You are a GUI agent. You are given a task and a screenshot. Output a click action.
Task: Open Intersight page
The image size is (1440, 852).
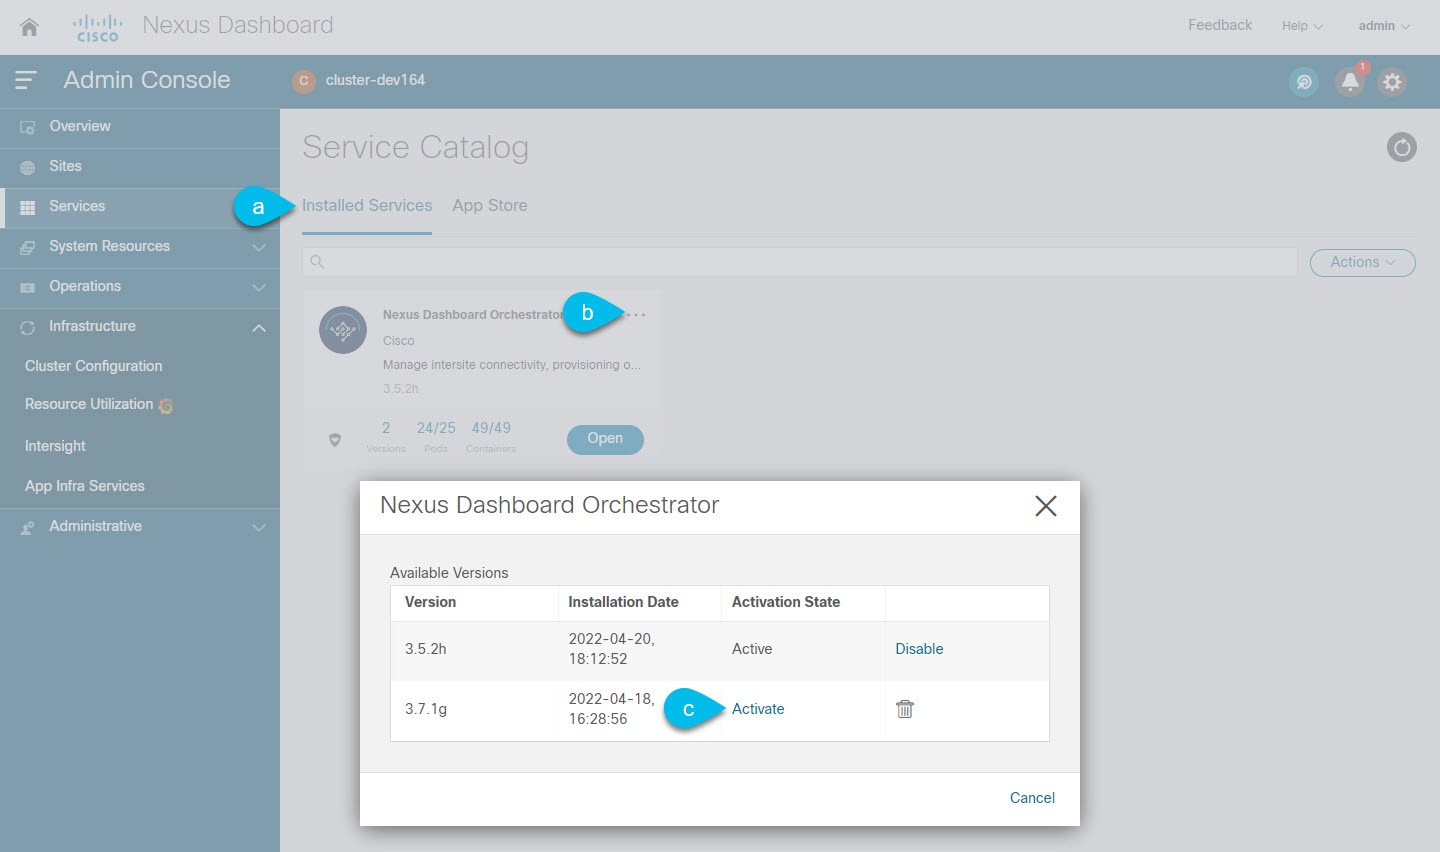pos(55,446)
